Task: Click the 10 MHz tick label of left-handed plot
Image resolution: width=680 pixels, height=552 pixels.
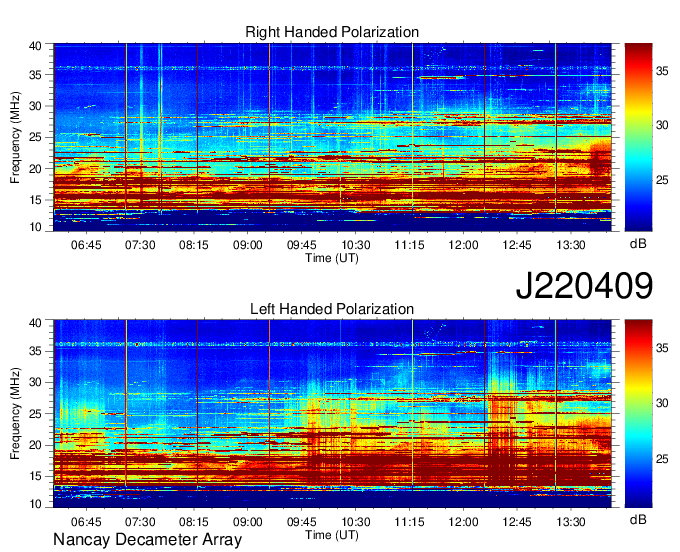Action: point(36,504)
